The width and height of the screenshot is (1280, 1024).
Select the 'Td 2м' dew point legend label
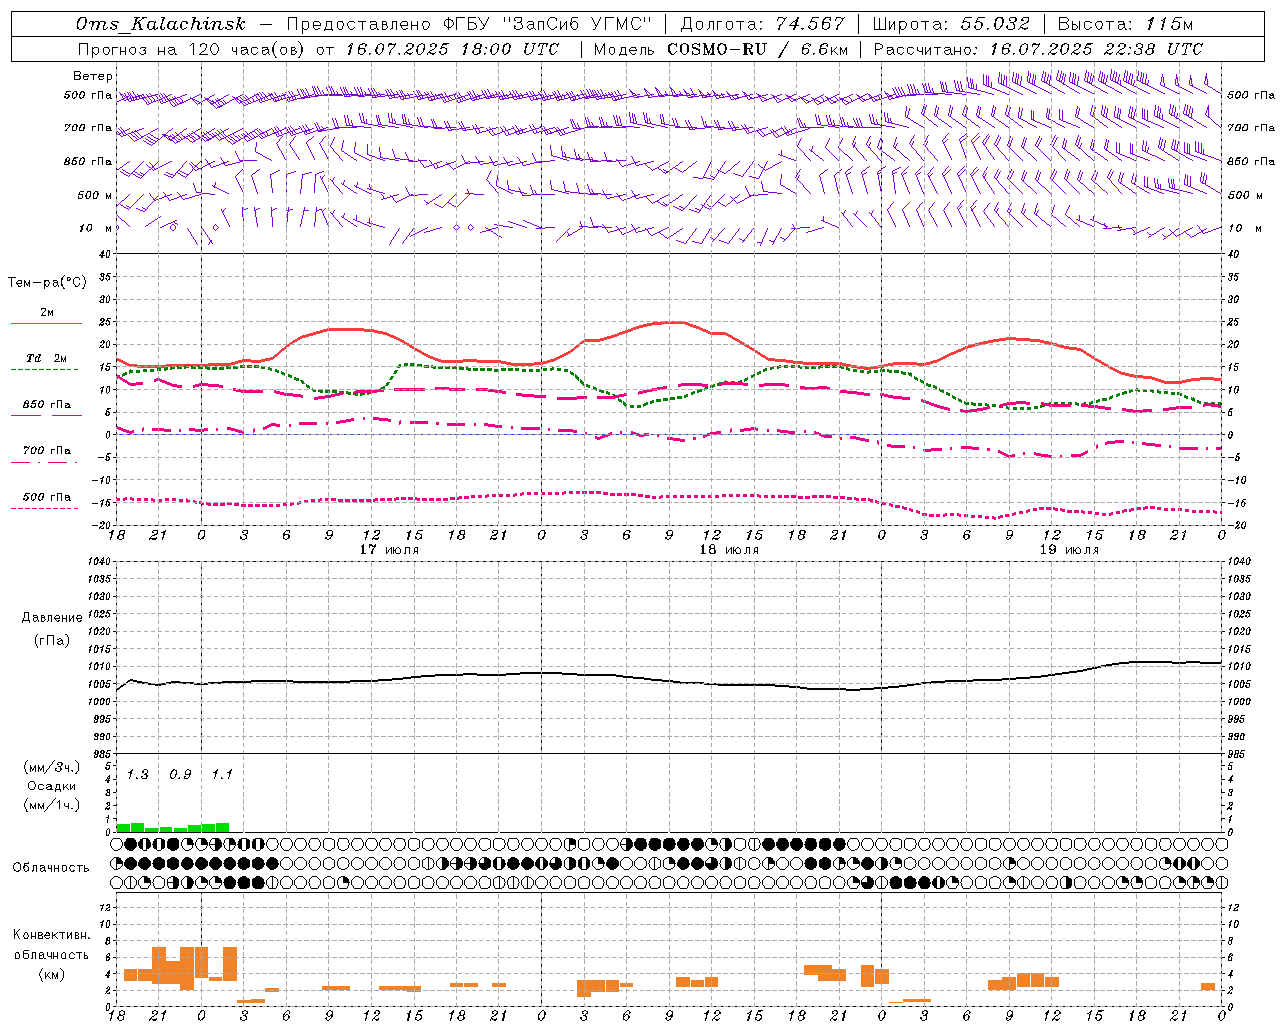(47, 358)
